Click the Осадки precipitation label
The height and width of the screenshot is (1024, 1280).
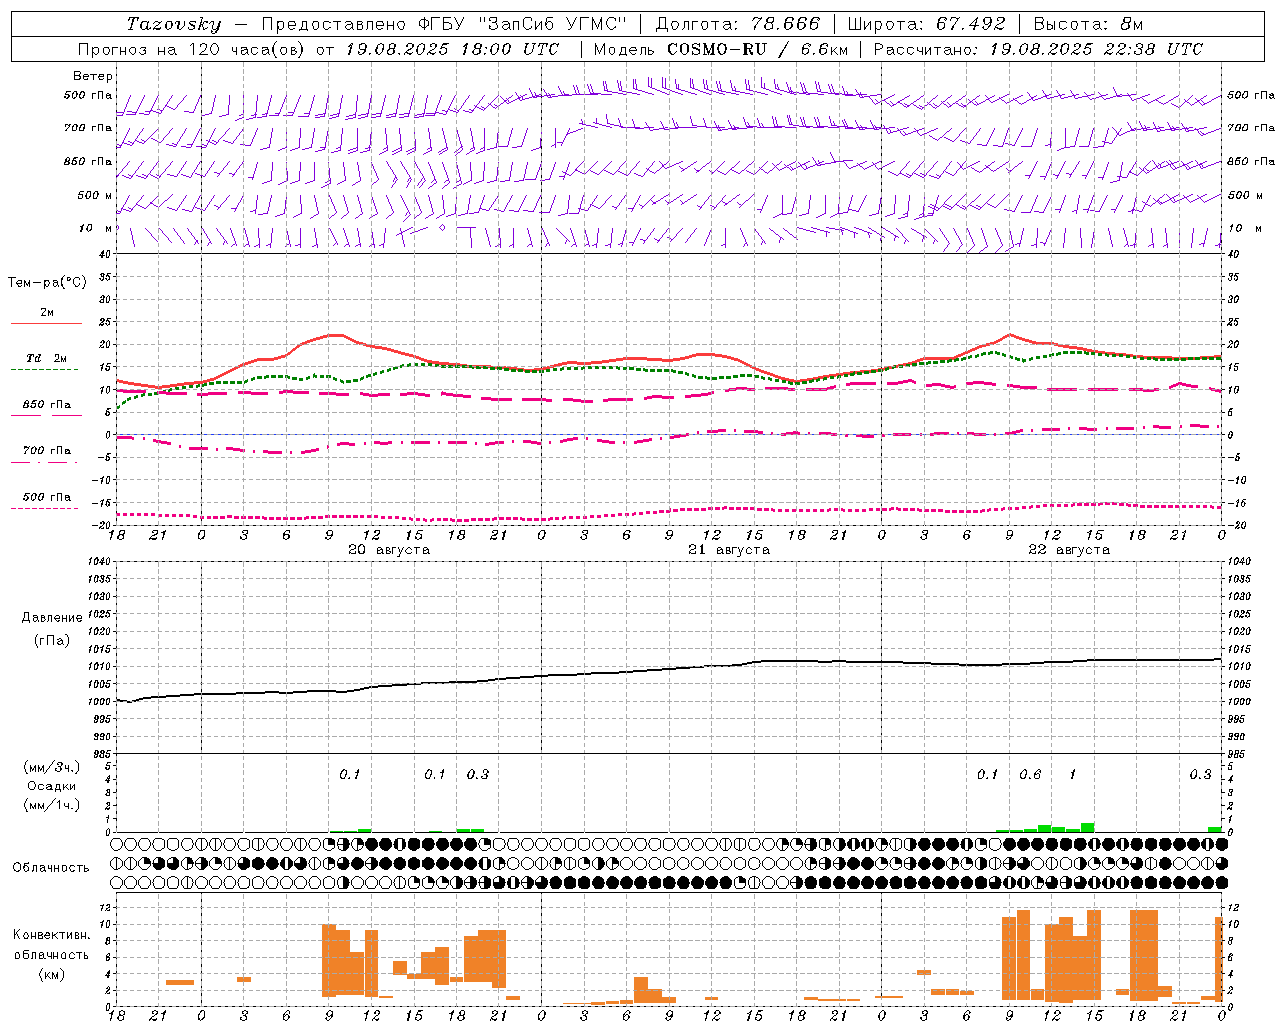(x=52, y=786)
